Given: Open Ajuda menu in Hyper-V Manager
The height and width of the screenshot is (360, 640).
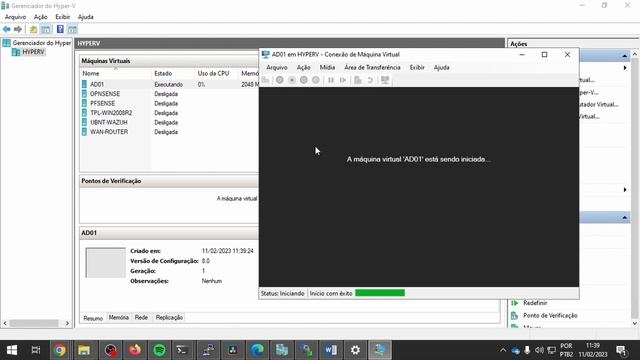Looking at the screenshot, I should click(85, 17).
